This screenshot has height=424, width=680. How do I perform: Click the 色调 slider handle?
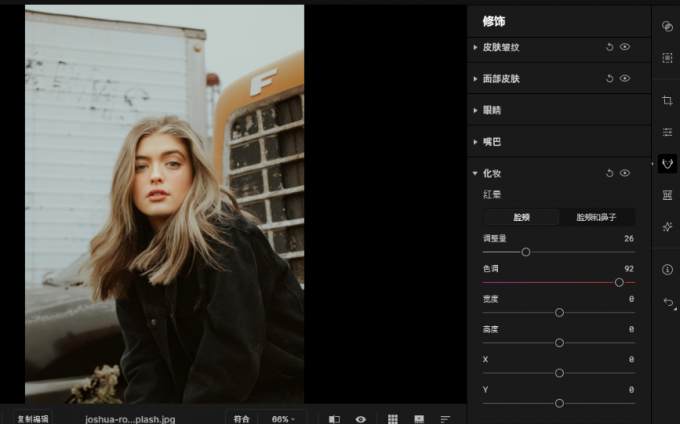[x=619, y=283]
